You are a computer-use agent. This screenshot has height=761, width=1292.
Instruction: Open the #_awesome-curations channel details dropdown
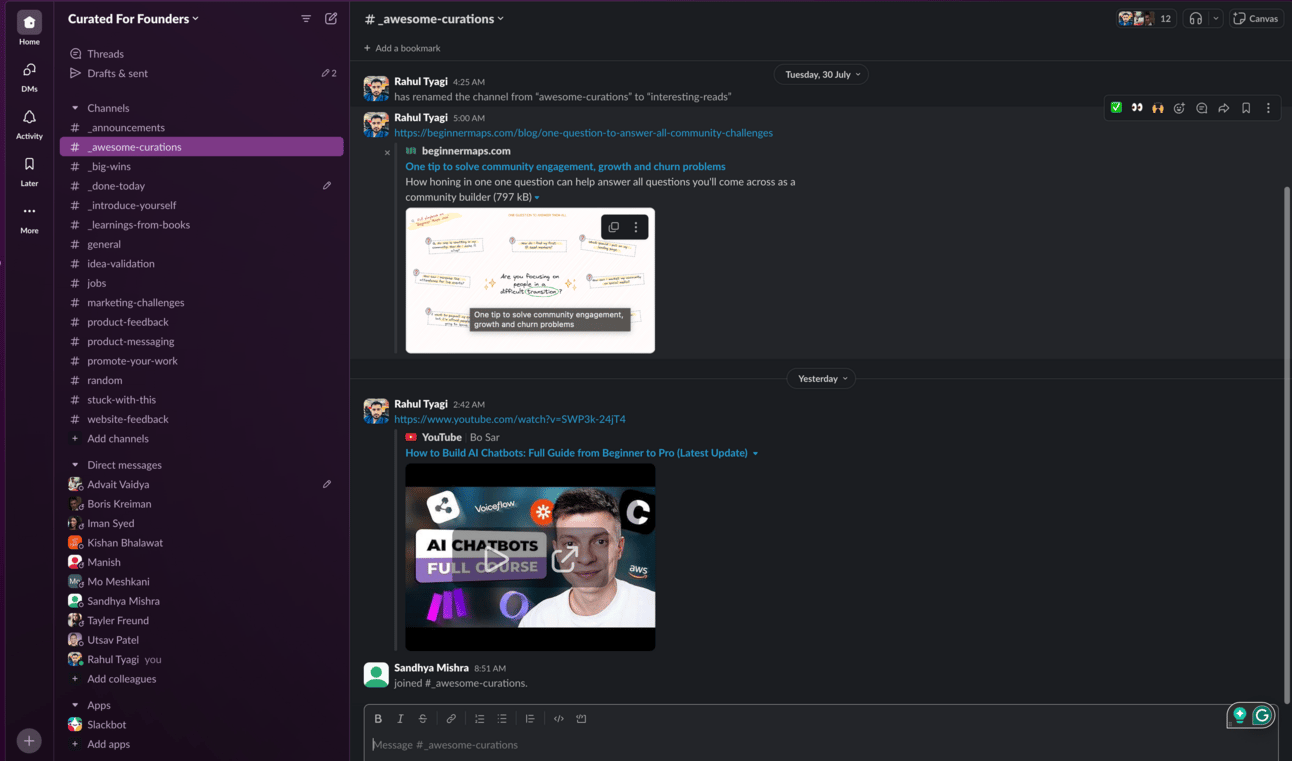(434, 19)
